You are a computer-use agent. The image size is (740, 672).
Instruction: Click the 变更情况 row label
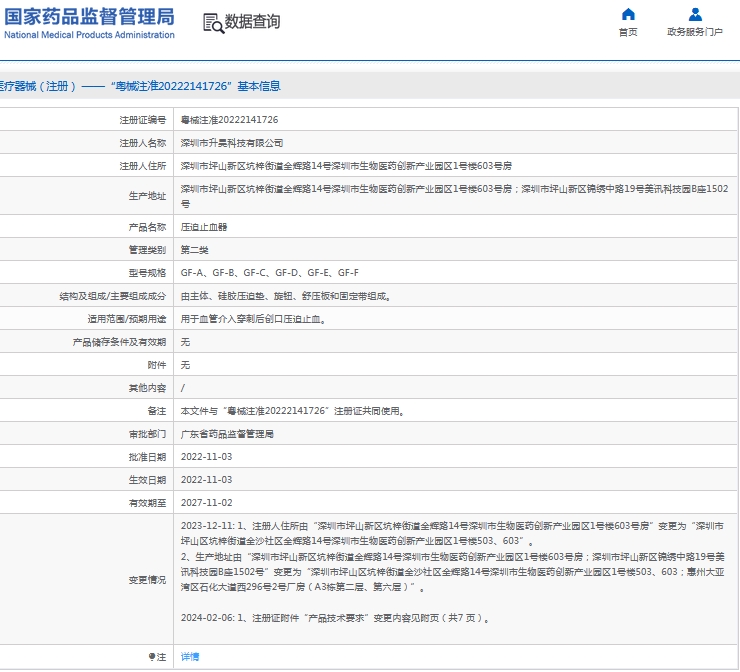click(x=147, y=580)
